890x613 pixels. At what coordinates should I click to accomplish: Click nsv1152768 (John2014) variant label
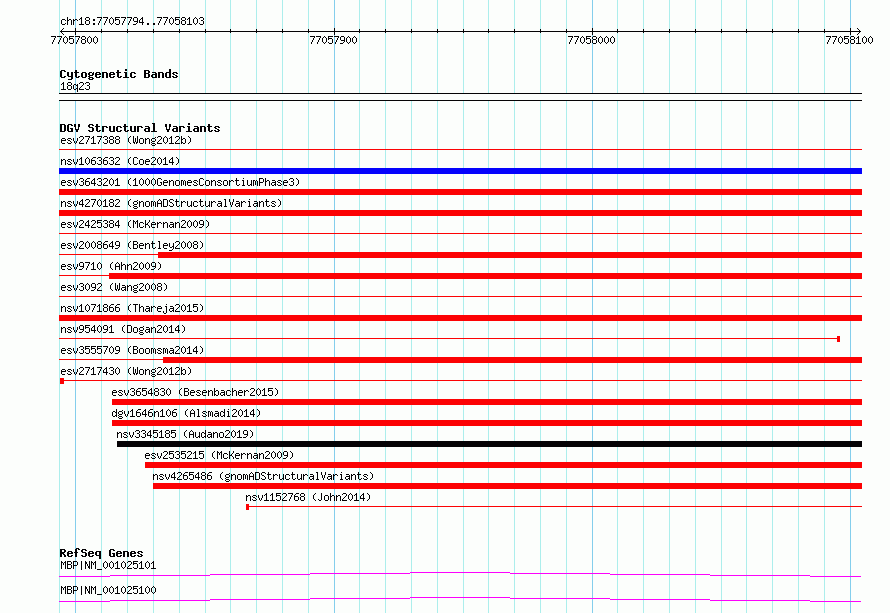coord(308,497)
